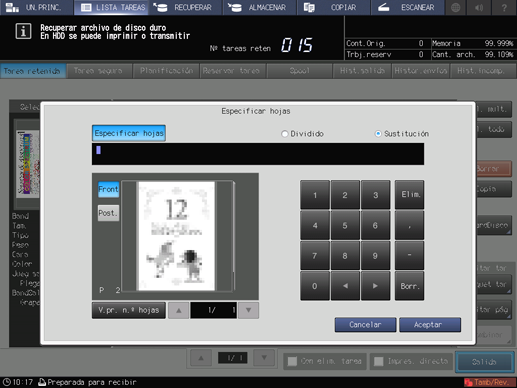Viewport: 517px width, 388px height.
Task: Click the hyphen range keypad key
Action: tap(410, 256)
